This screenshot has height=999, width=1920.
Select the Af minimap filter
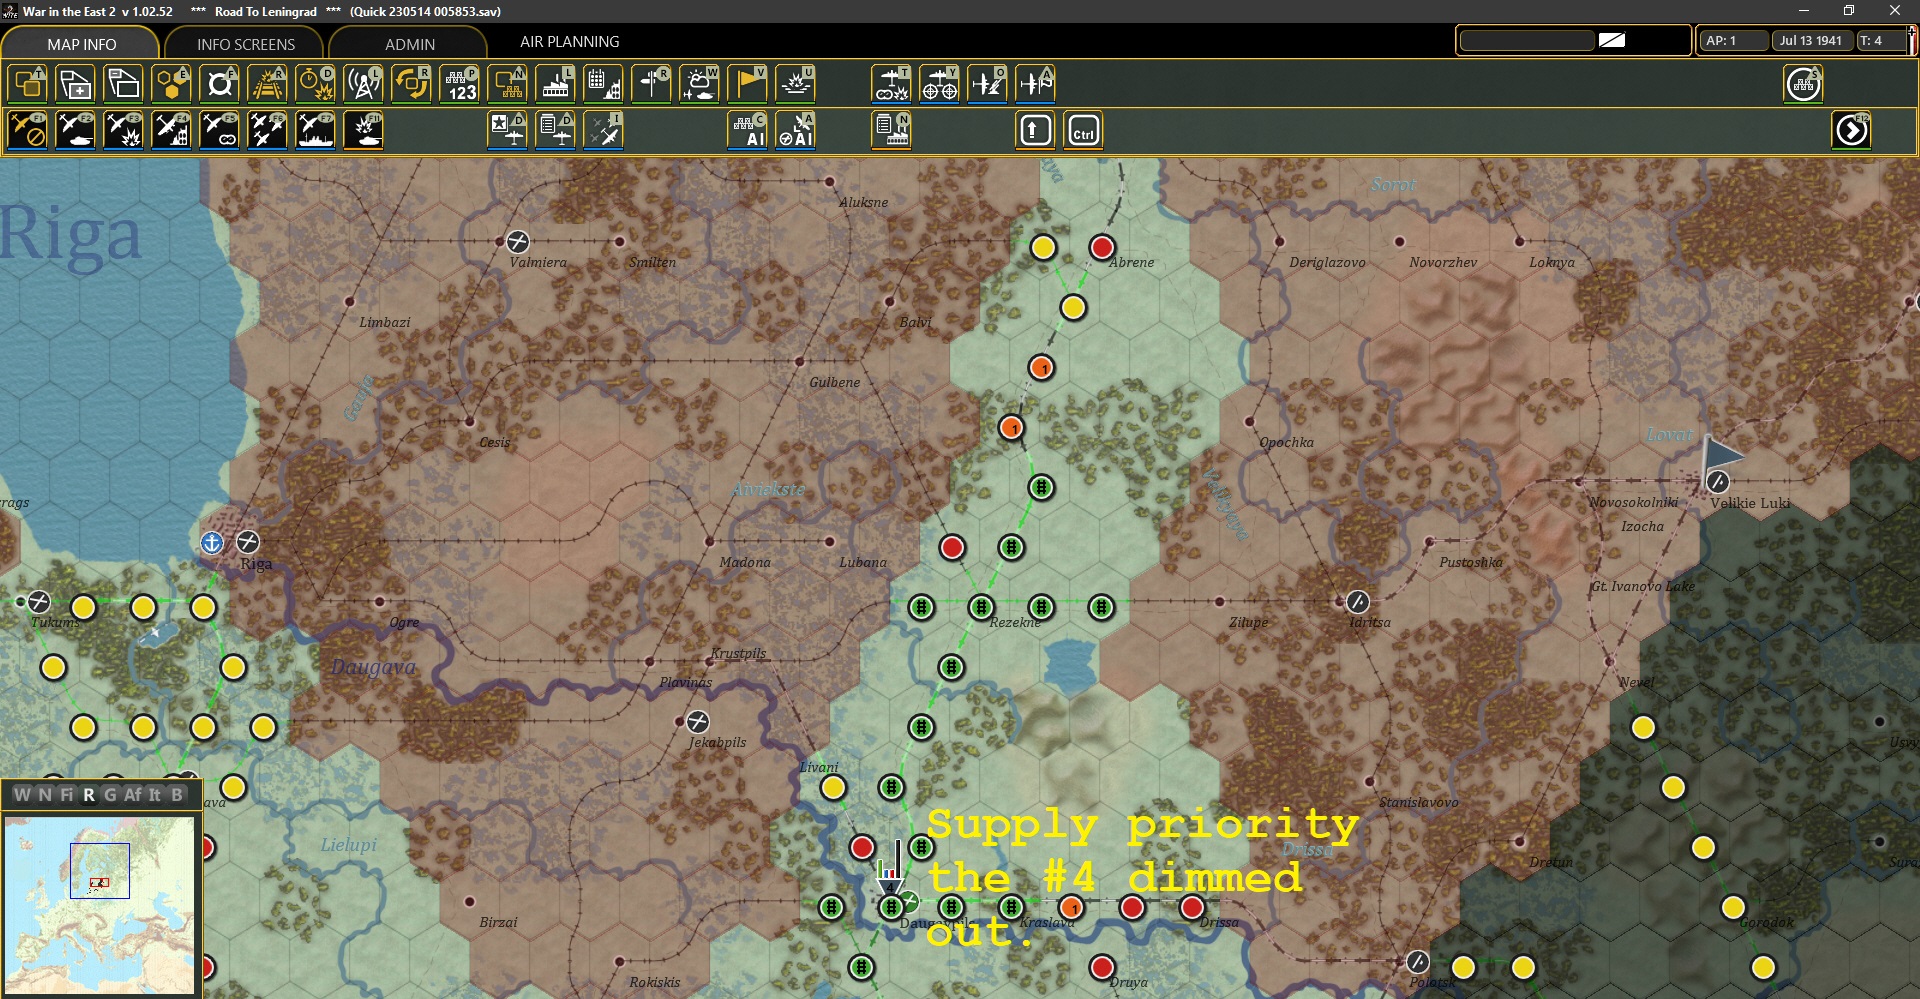(133, 795)
